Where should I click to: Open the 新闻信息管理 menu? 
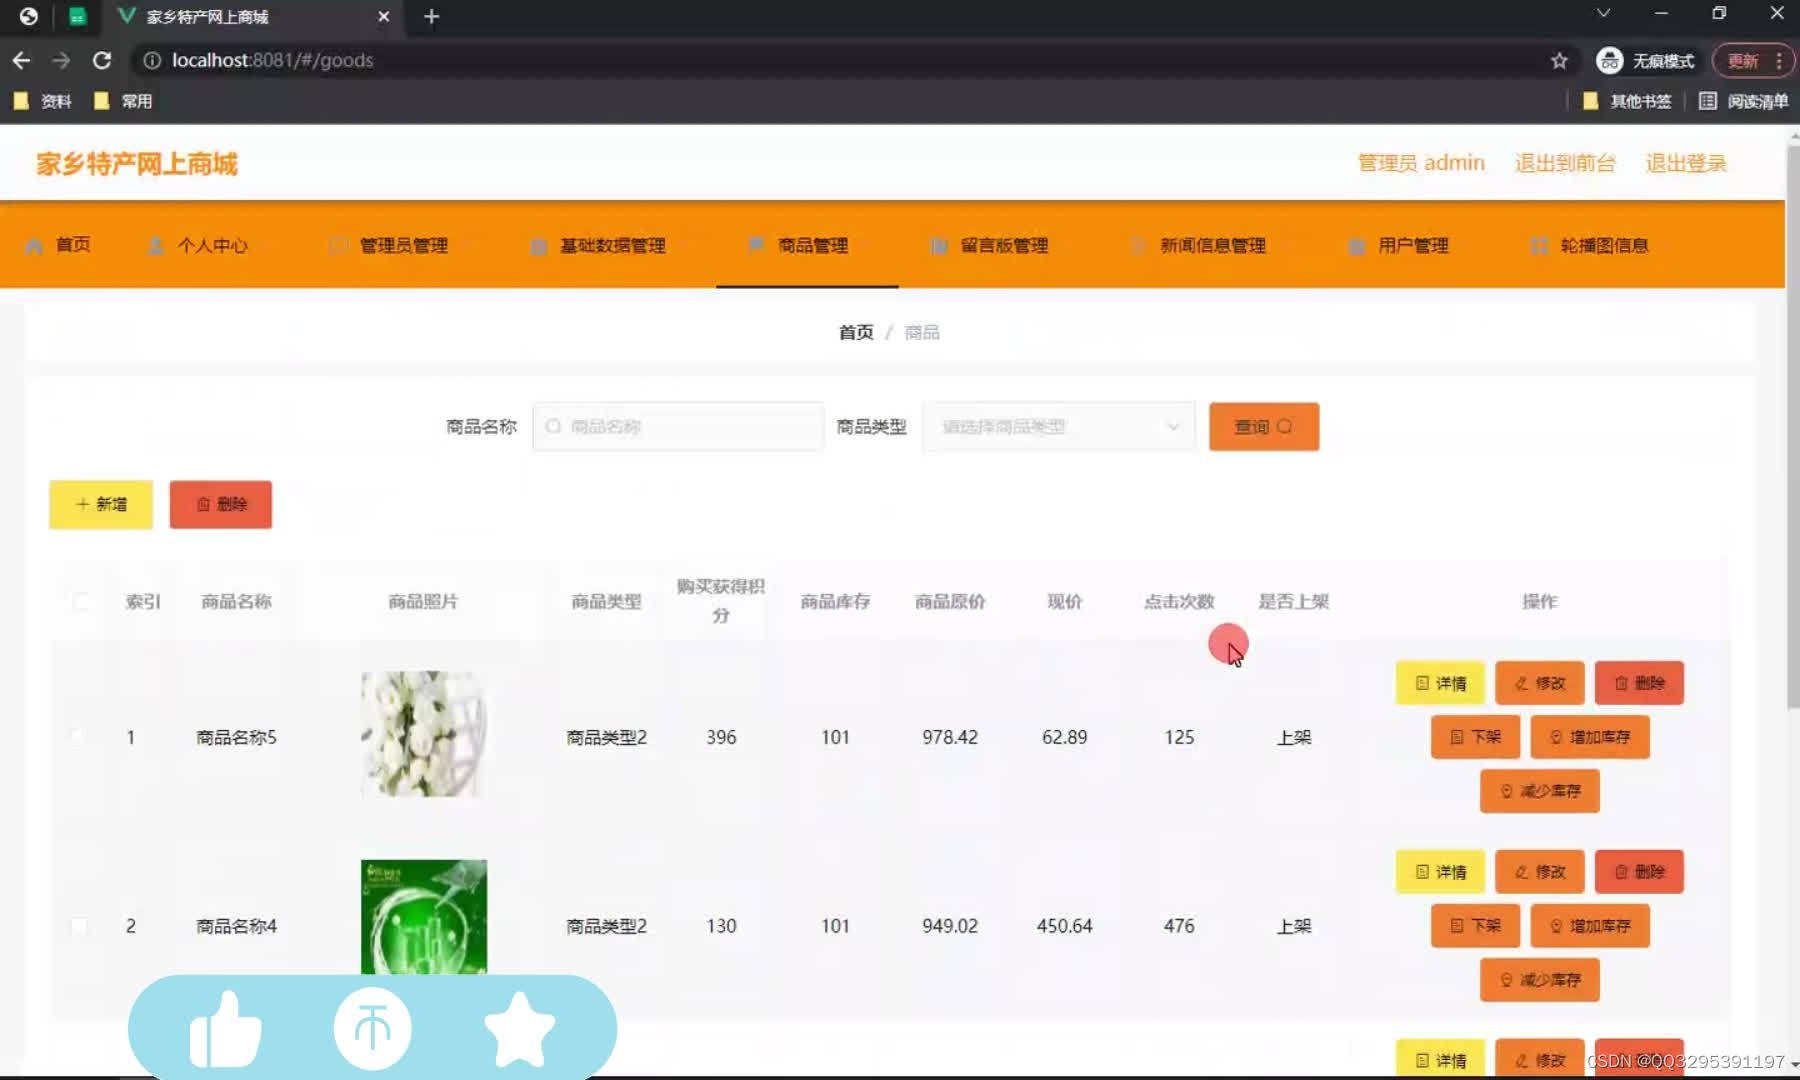[1198, 245]
